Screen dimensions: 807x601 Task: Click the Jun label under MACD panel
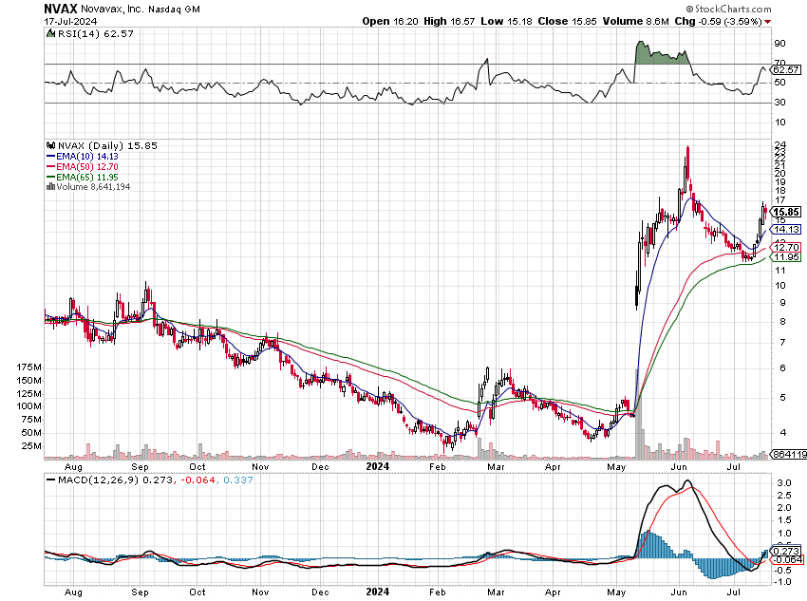pyautogui.click(x=679, y=592)
